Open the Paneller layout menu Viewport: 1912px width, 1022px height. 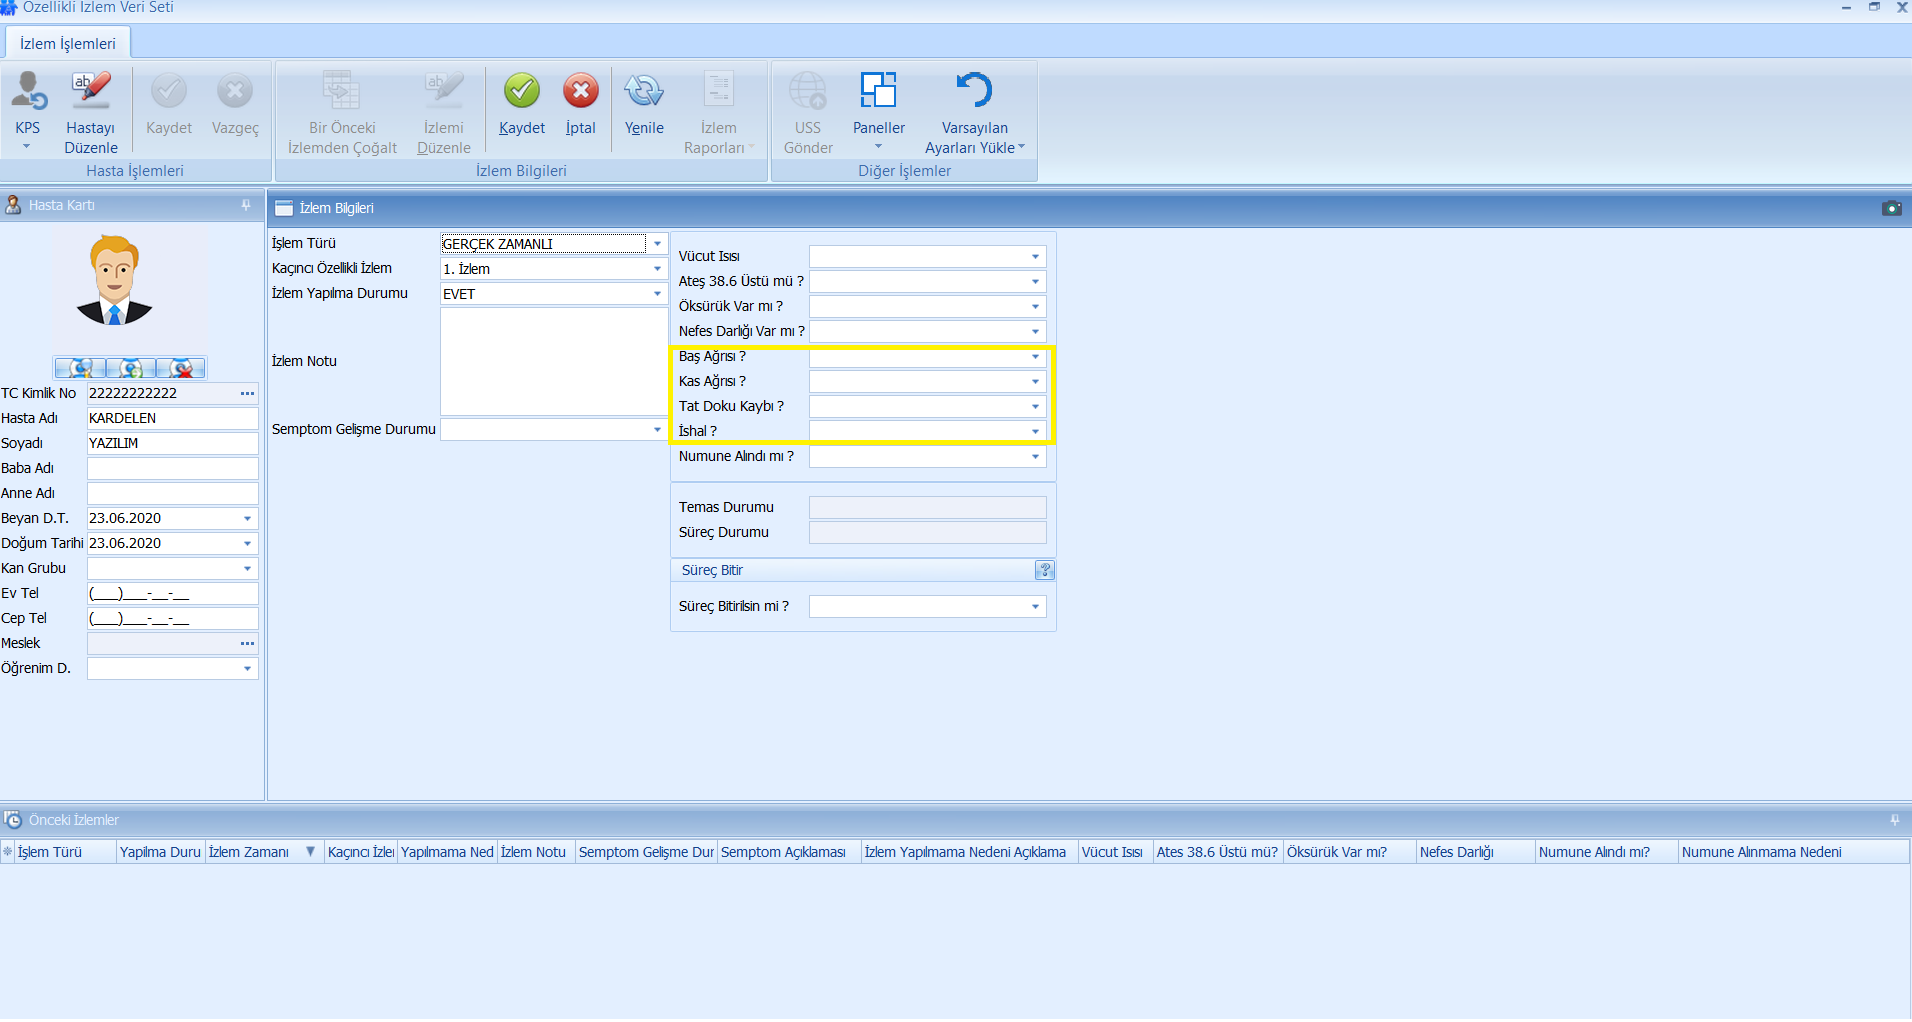click(878, 91)
